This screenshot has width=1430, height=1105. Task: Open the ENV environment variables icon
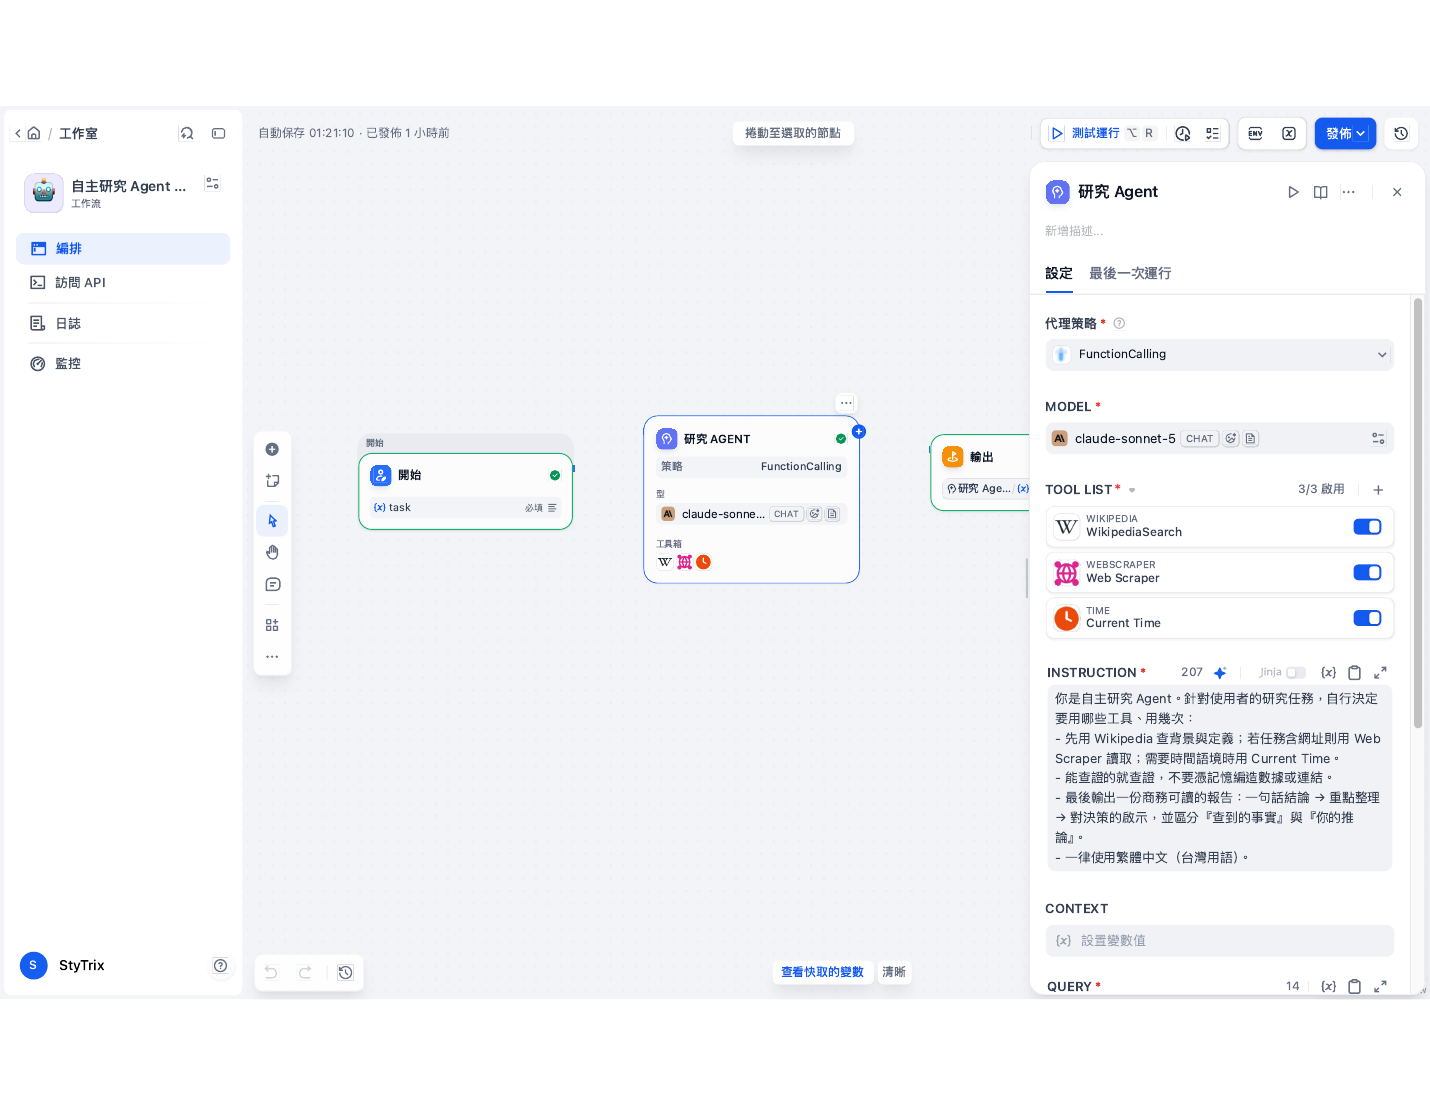click(1256, 133)
